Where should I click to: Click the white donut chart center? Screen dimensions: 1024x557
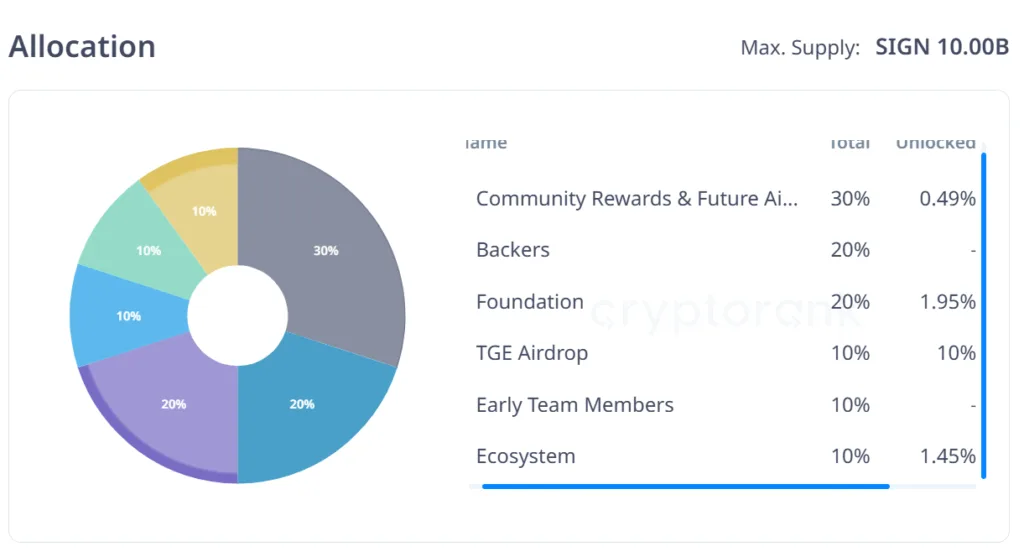click(237, 316)
